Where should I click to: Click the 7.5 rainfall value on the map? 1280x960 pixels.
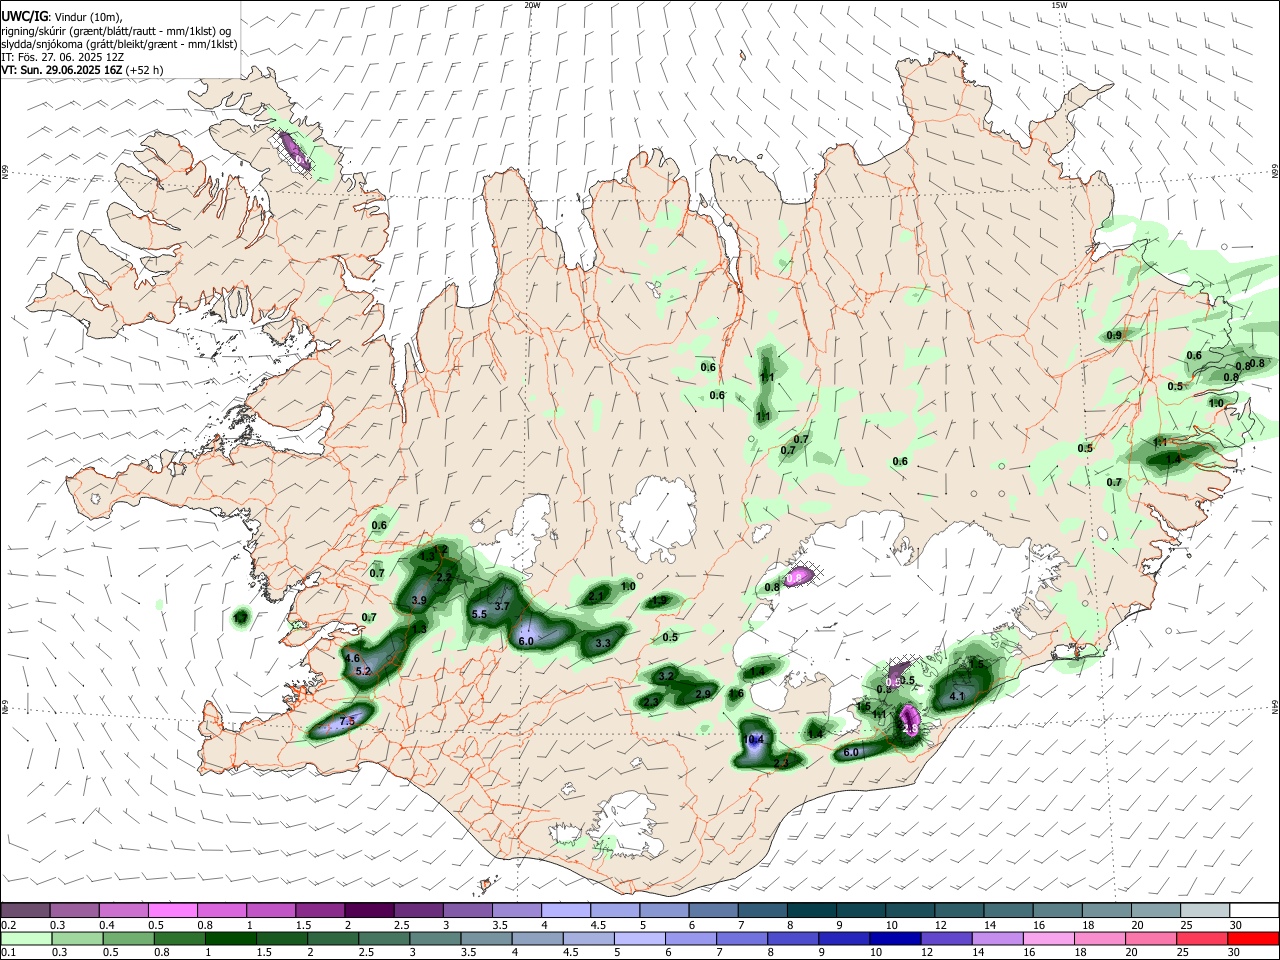(x=348, y=721)
